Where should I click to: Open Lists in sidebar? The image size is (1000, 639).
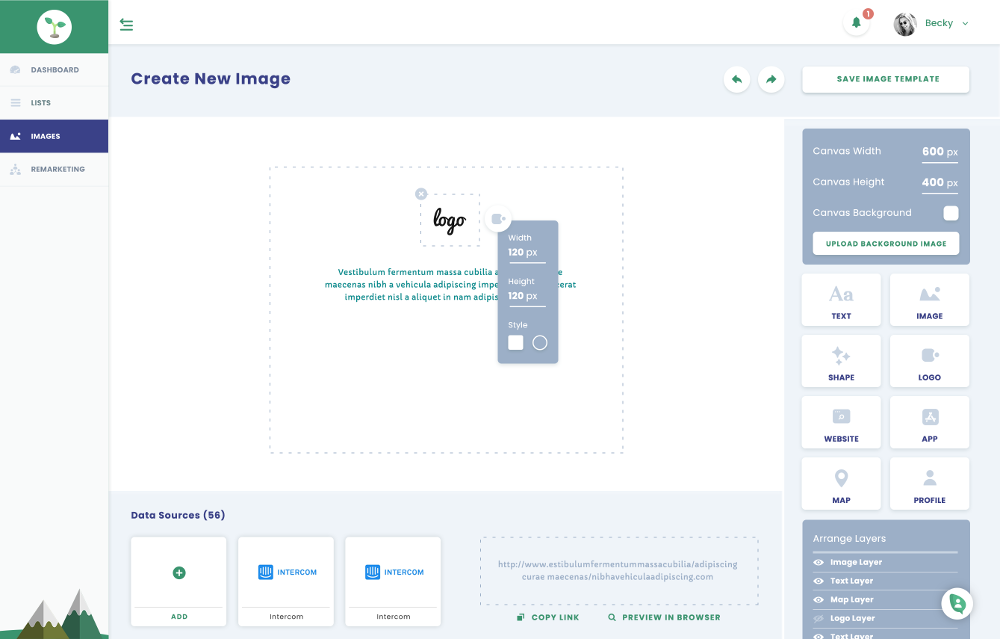click(x=54, y=103)
